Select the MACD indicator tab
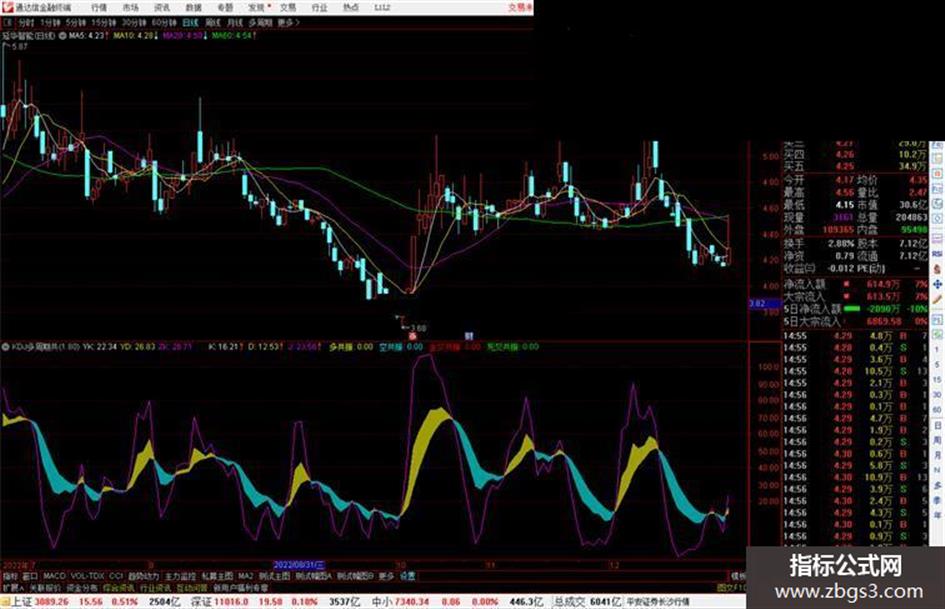 pos(54,576)
